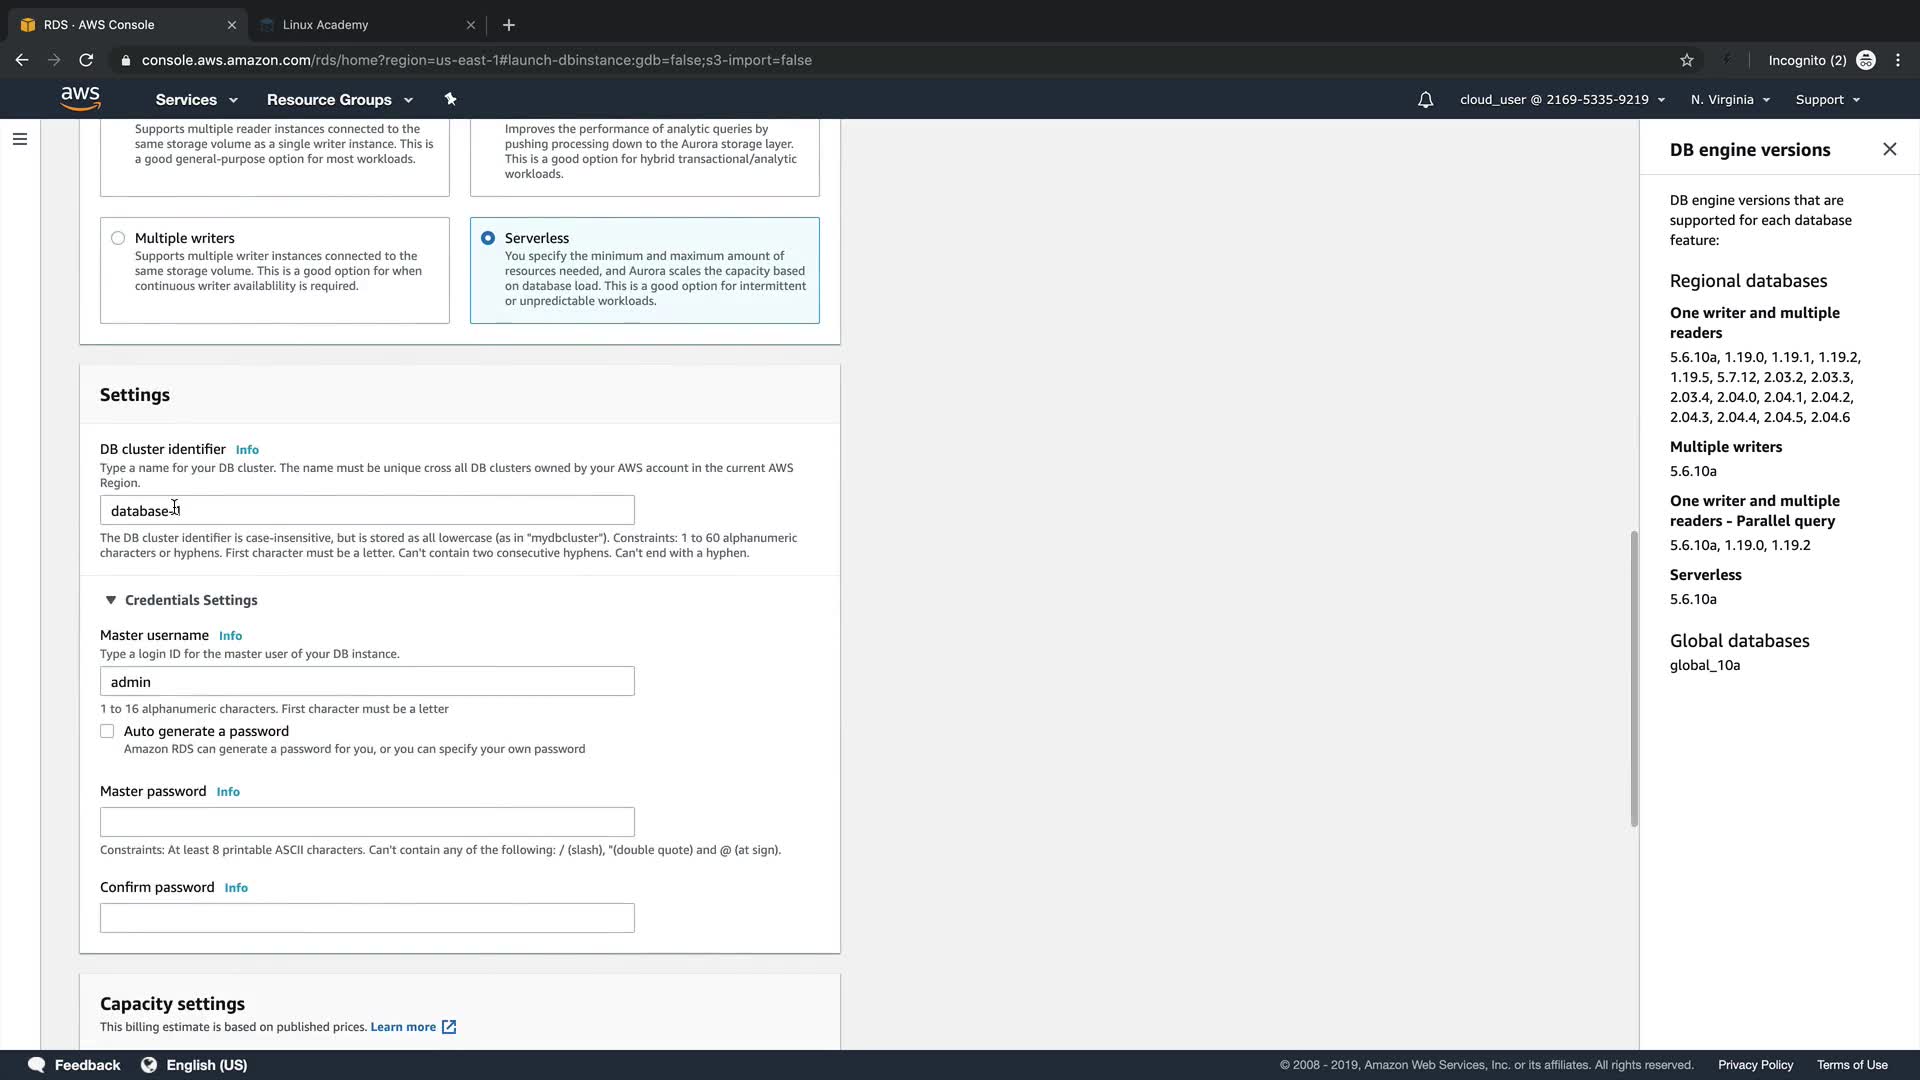Collapse the Credentials Settings section
The height and width of the screenshot is (1080, 1920).
tap(110, 600)
